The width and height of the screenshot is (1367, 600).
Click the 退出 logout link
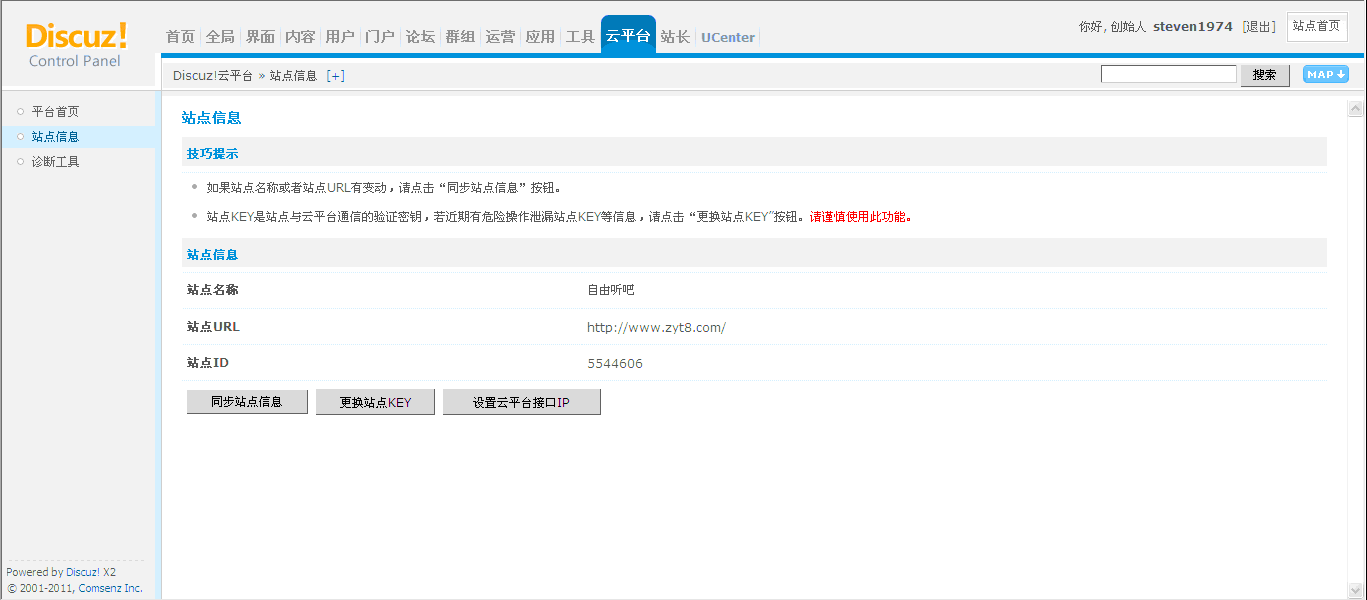point(1259,27)
